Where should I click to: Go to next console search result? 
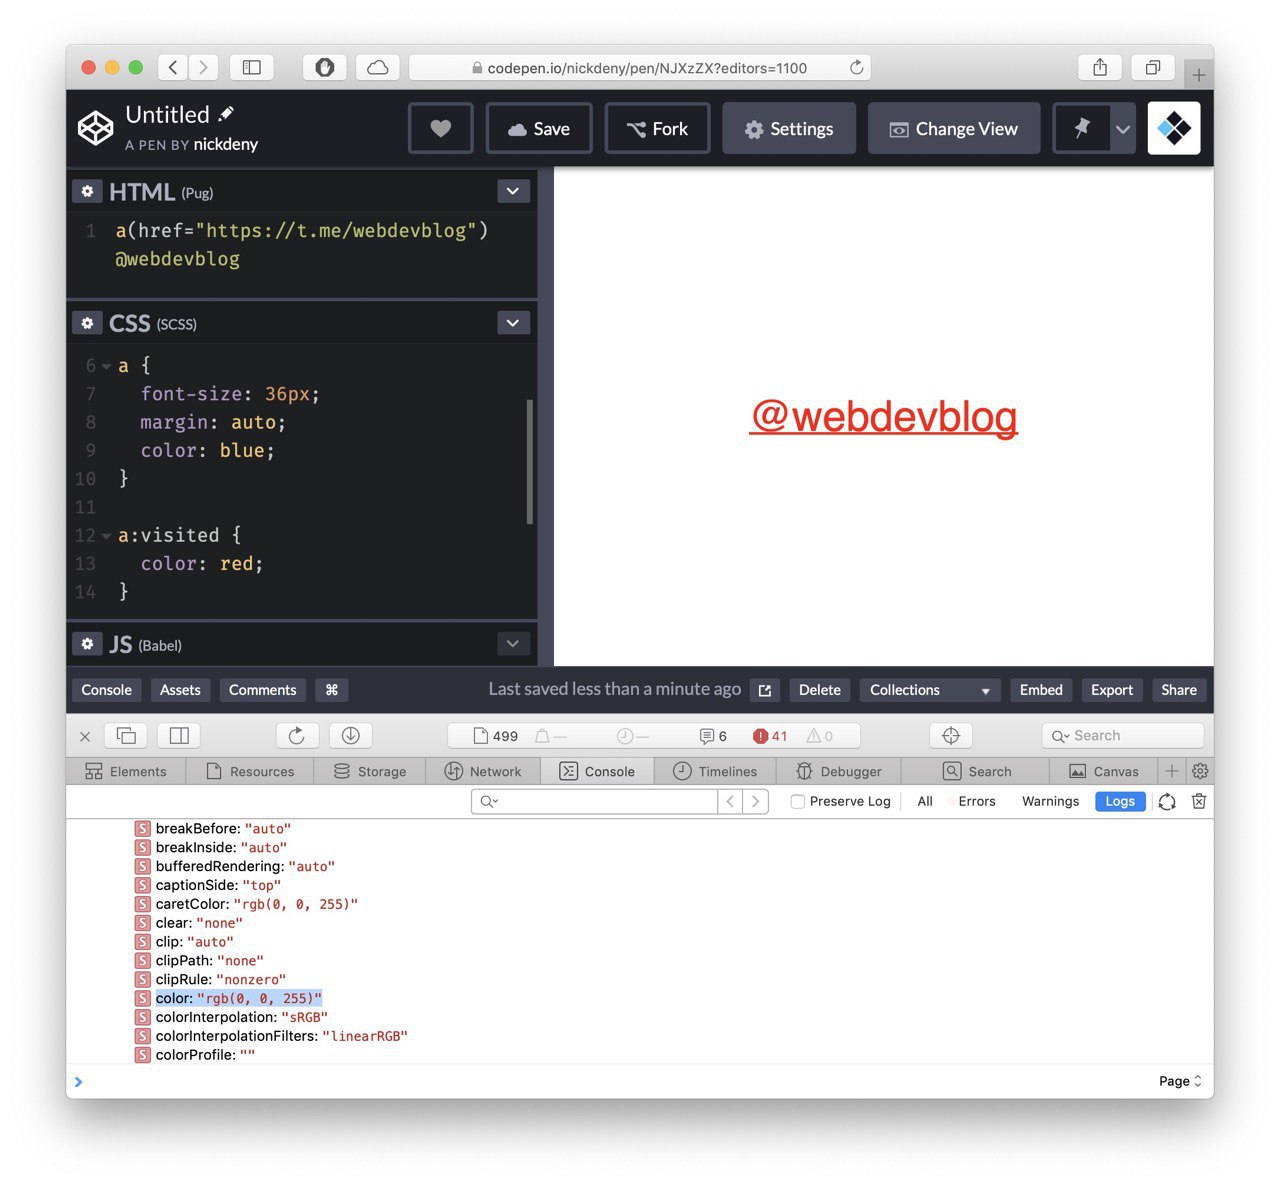pos(756,801)
